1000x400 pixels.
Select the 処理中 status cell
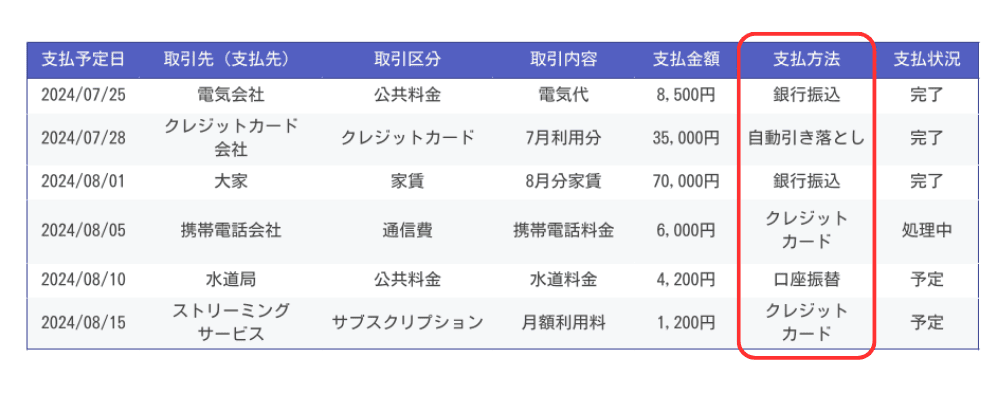tap(927, 231)
